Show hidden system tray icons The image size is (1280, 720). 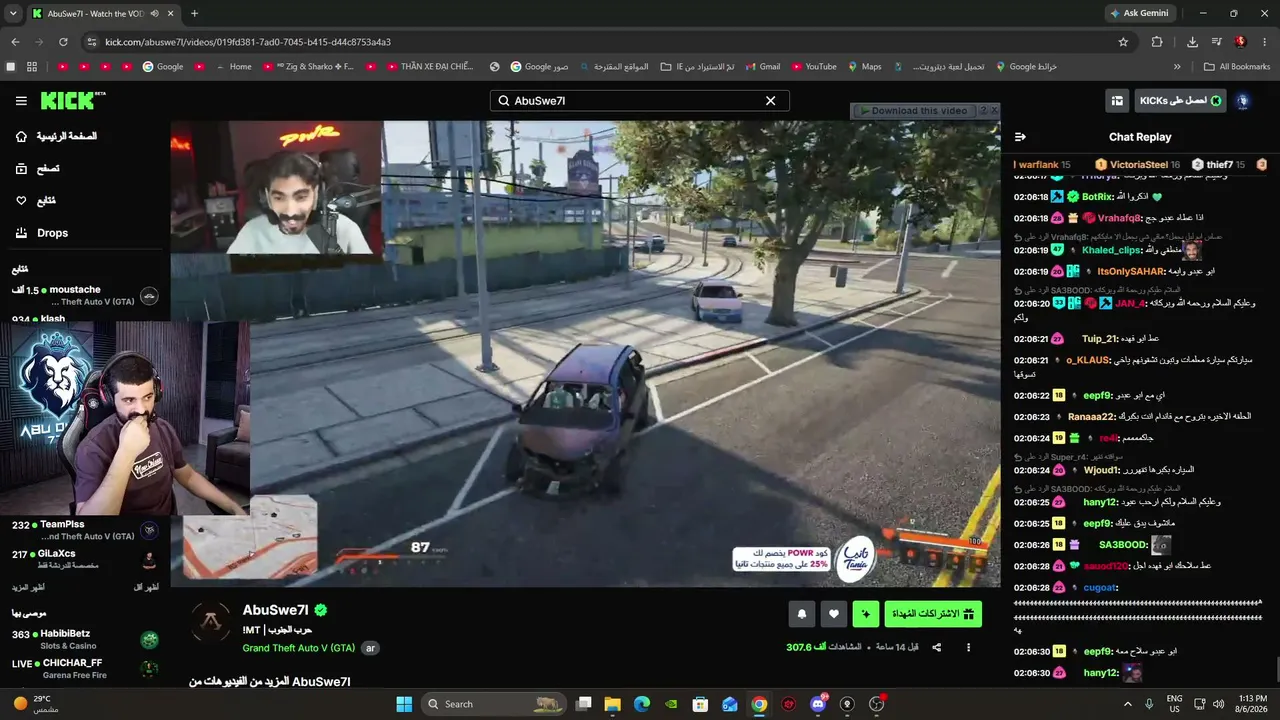click(x=1128, y=704)
